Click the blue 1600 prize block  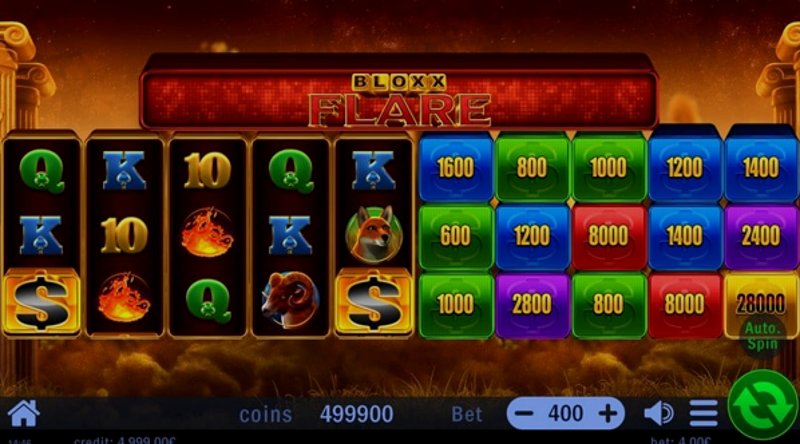click(456, 167)
